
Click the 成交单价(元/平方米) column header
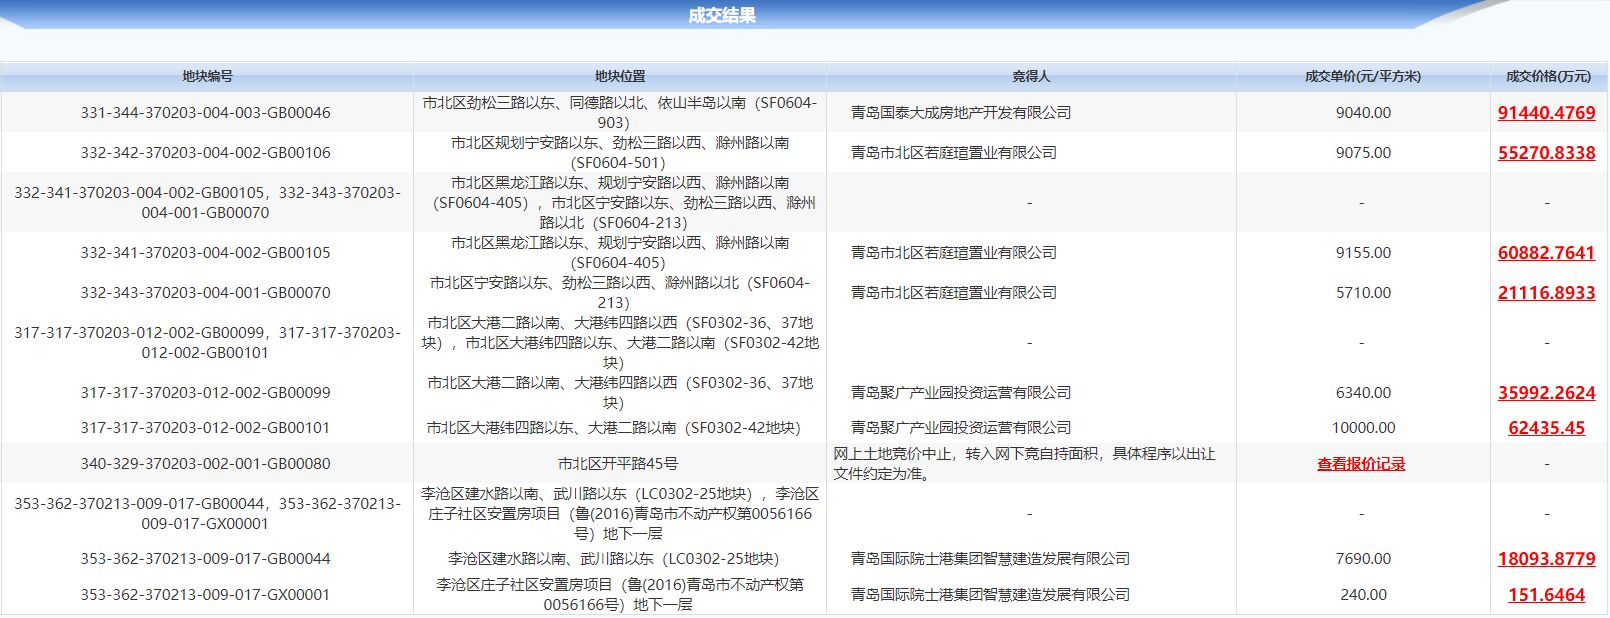tap(1362, 77)
